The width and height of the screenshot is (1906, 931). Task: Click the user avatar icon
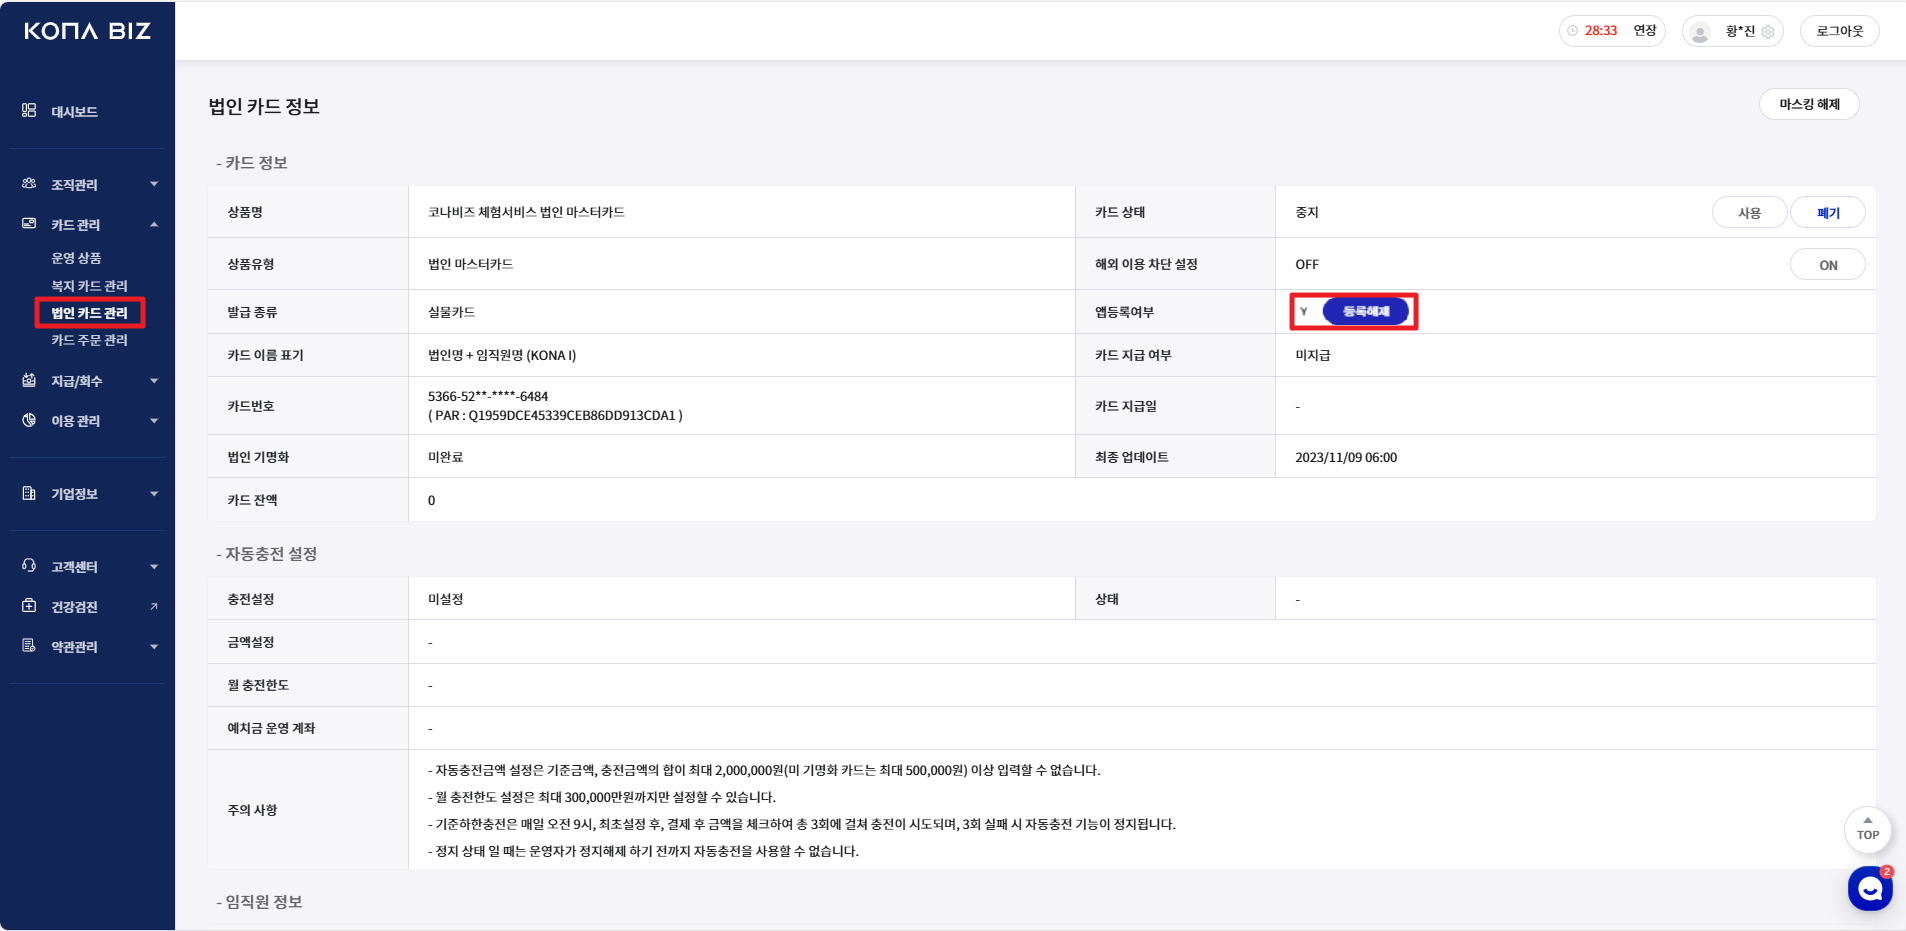[1700, 32]
